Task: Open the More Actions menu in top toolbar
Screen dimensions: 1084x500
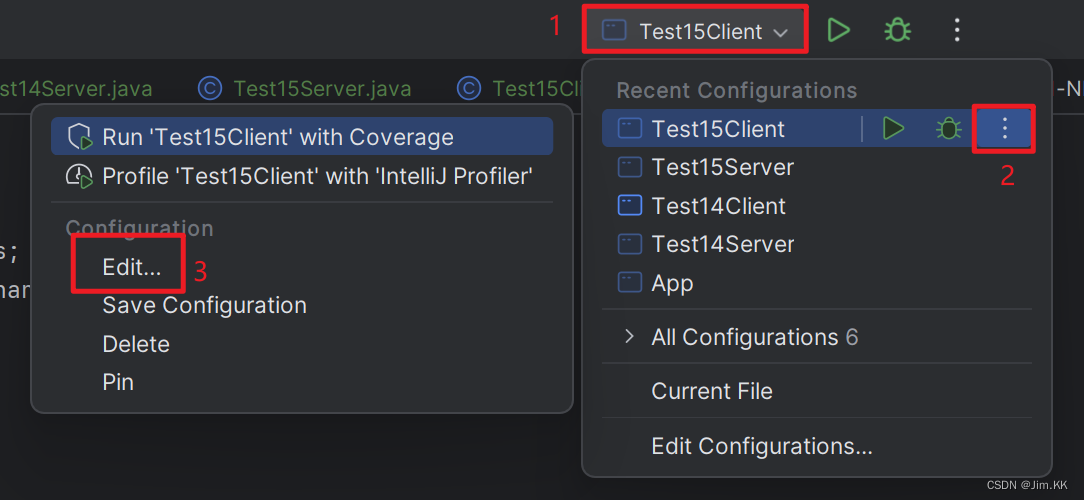Action: click(957, 30)
